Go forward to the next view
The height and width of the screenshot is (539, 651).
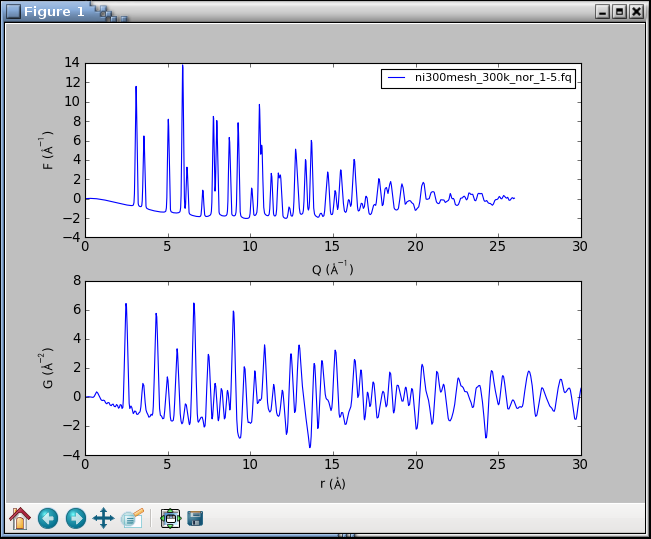click(75, 518)
